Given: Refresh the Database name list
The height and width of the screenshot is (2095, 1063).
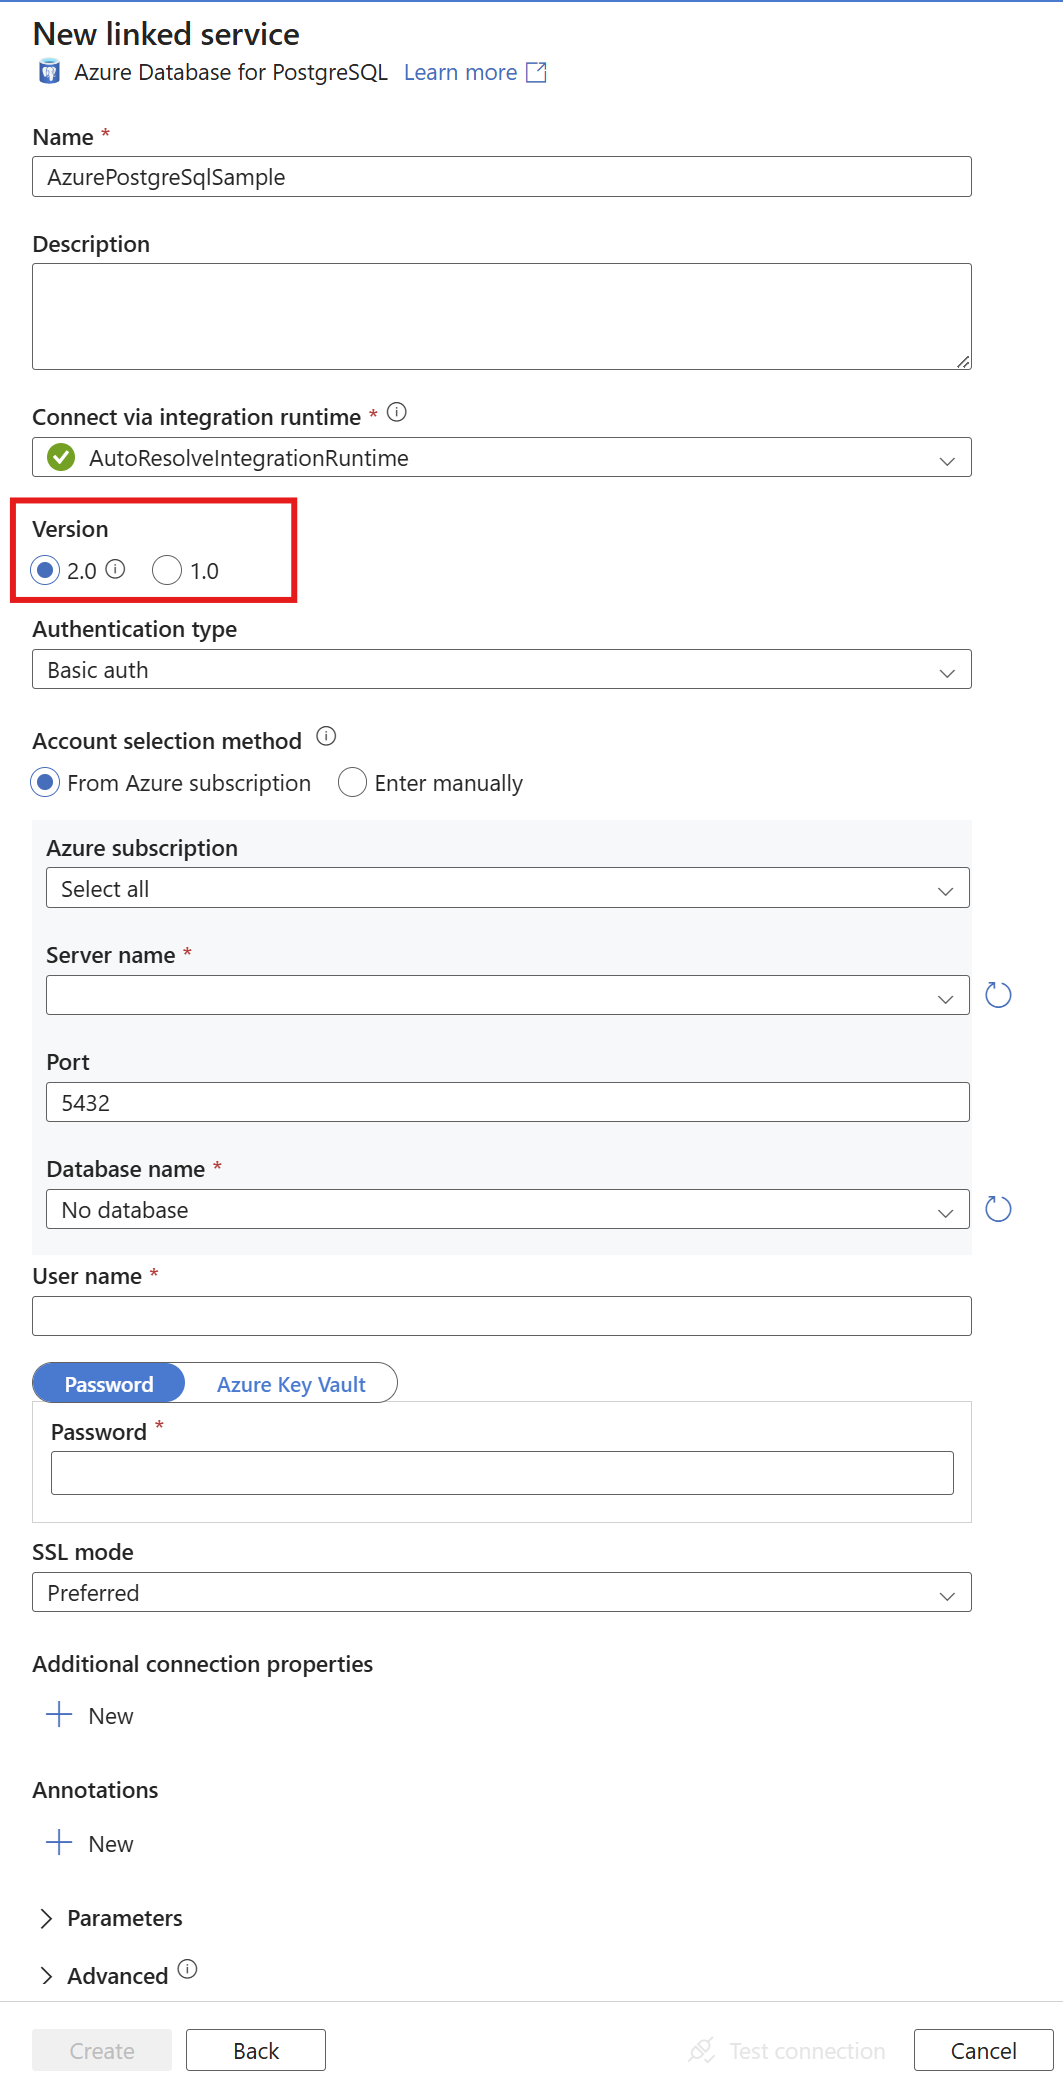Looking at the screenshot, I should pyautogui.click(x=998, y=1209).
